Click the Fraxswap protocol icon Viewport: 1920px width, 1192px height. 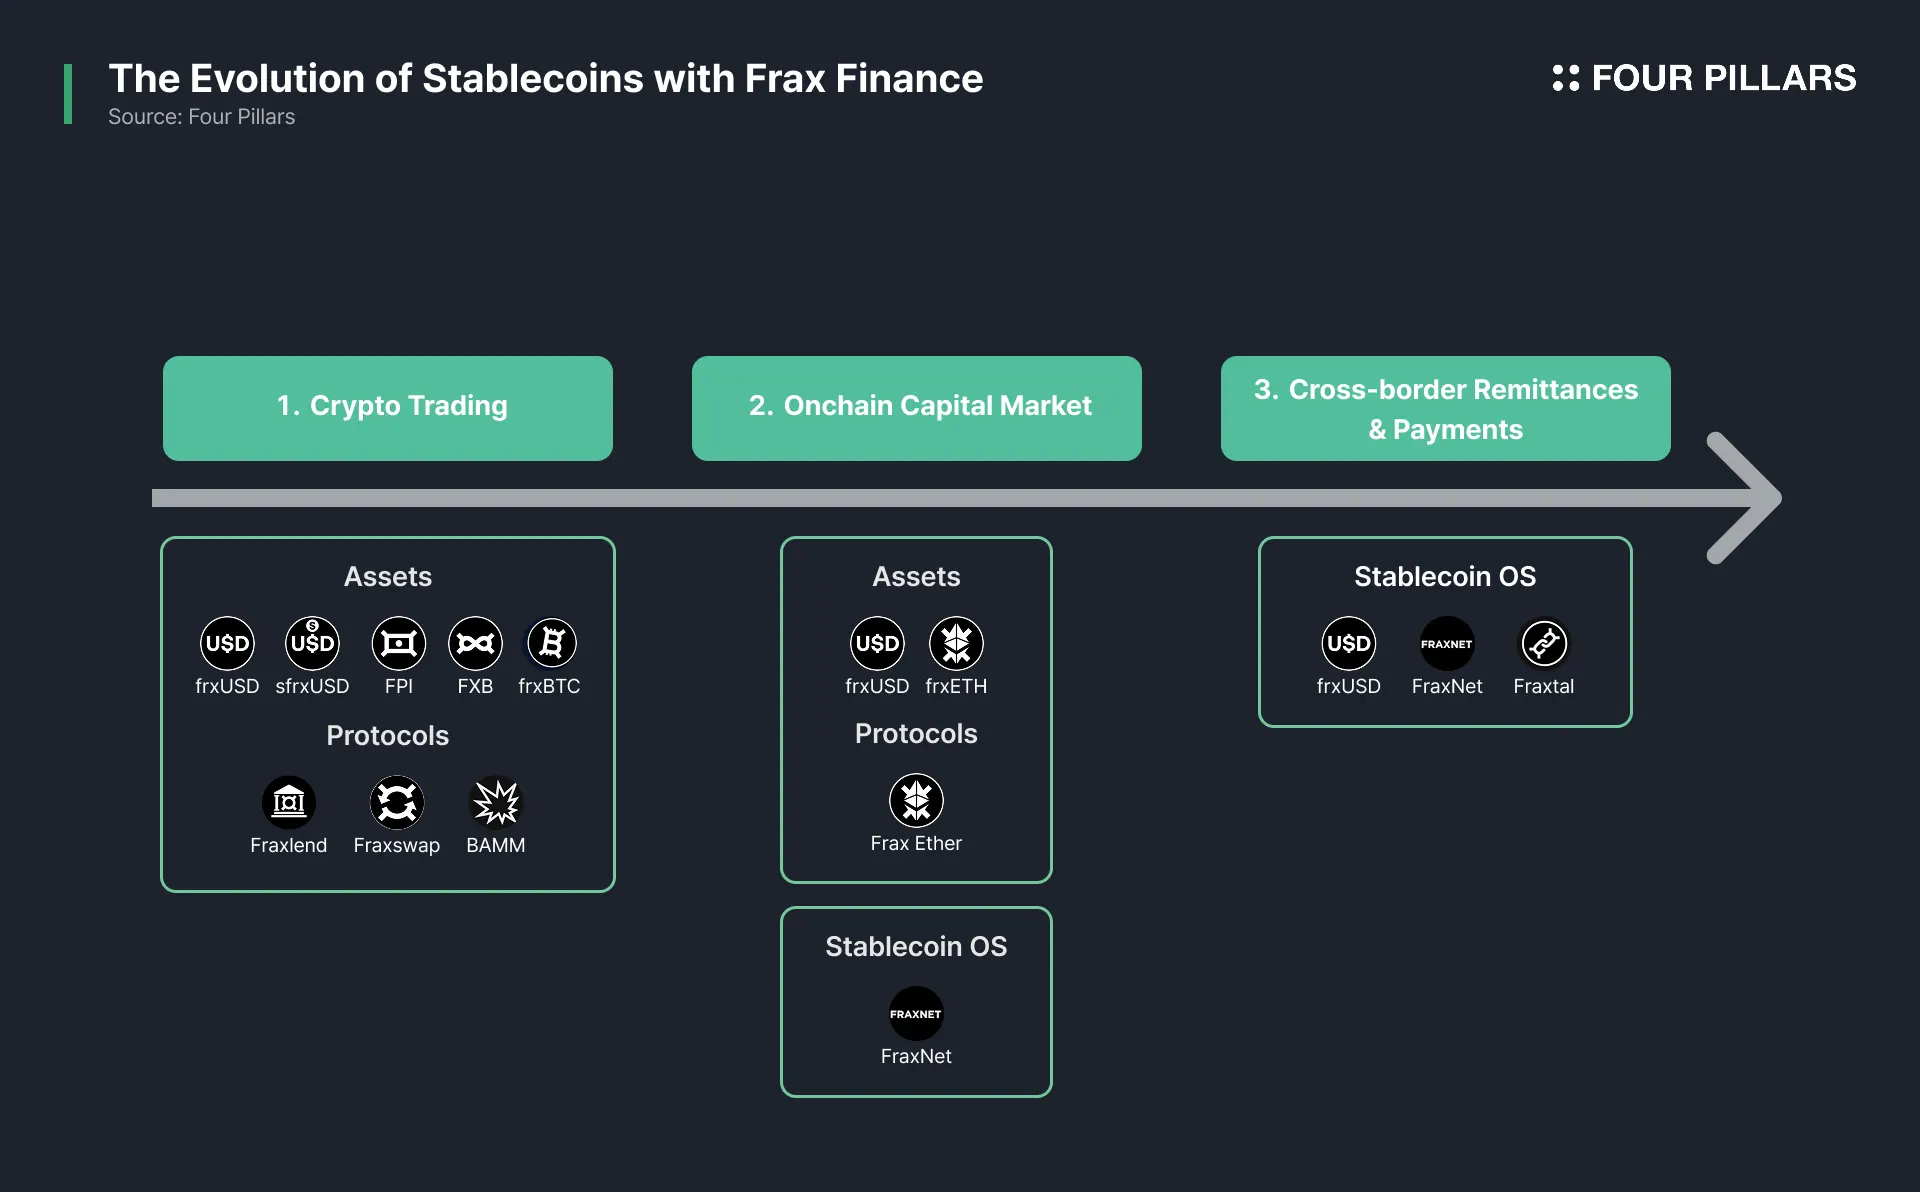397,802
